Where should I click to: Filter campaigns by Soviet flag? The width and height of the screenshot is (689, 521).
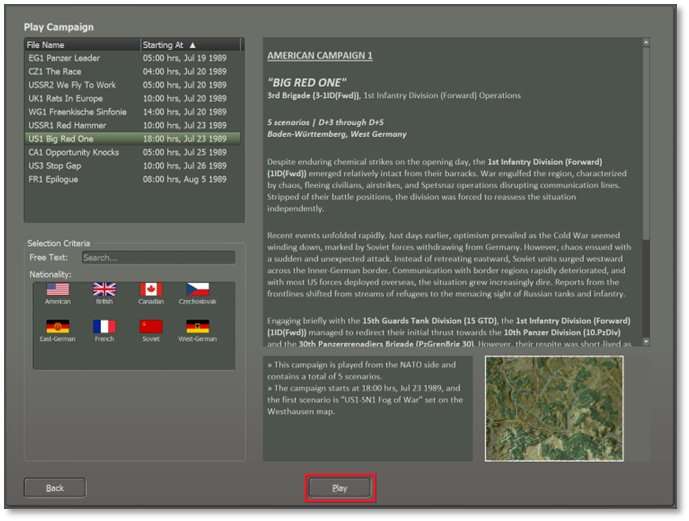pos(151,327)
